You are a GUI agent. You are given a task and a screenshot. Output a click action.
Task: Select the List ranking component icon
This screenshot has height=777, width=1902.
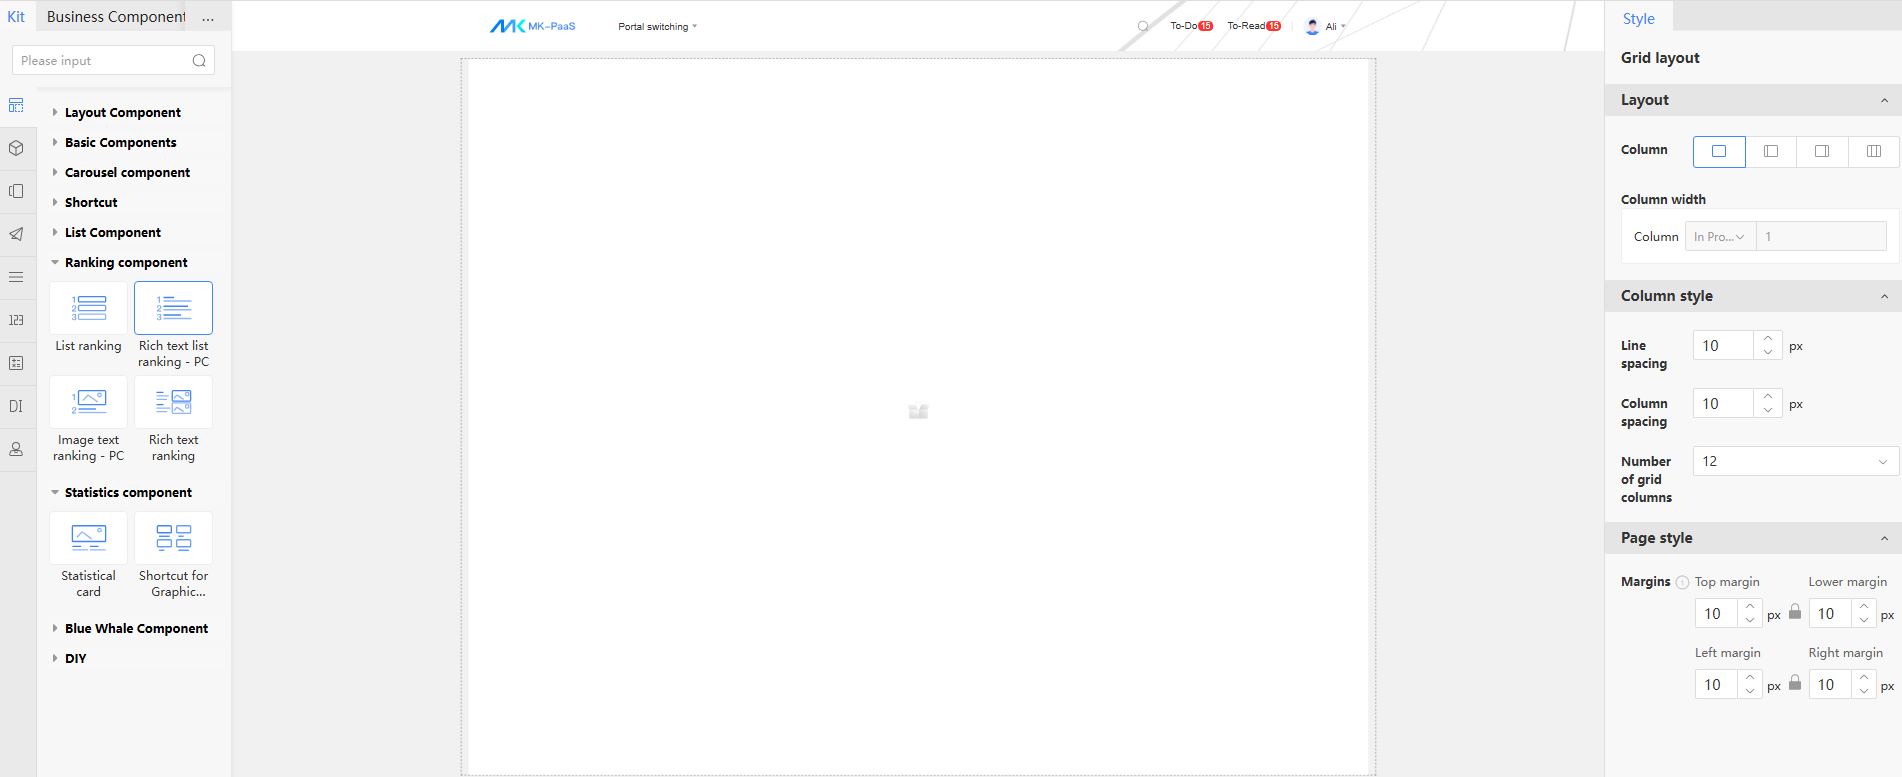pos(89,308)
